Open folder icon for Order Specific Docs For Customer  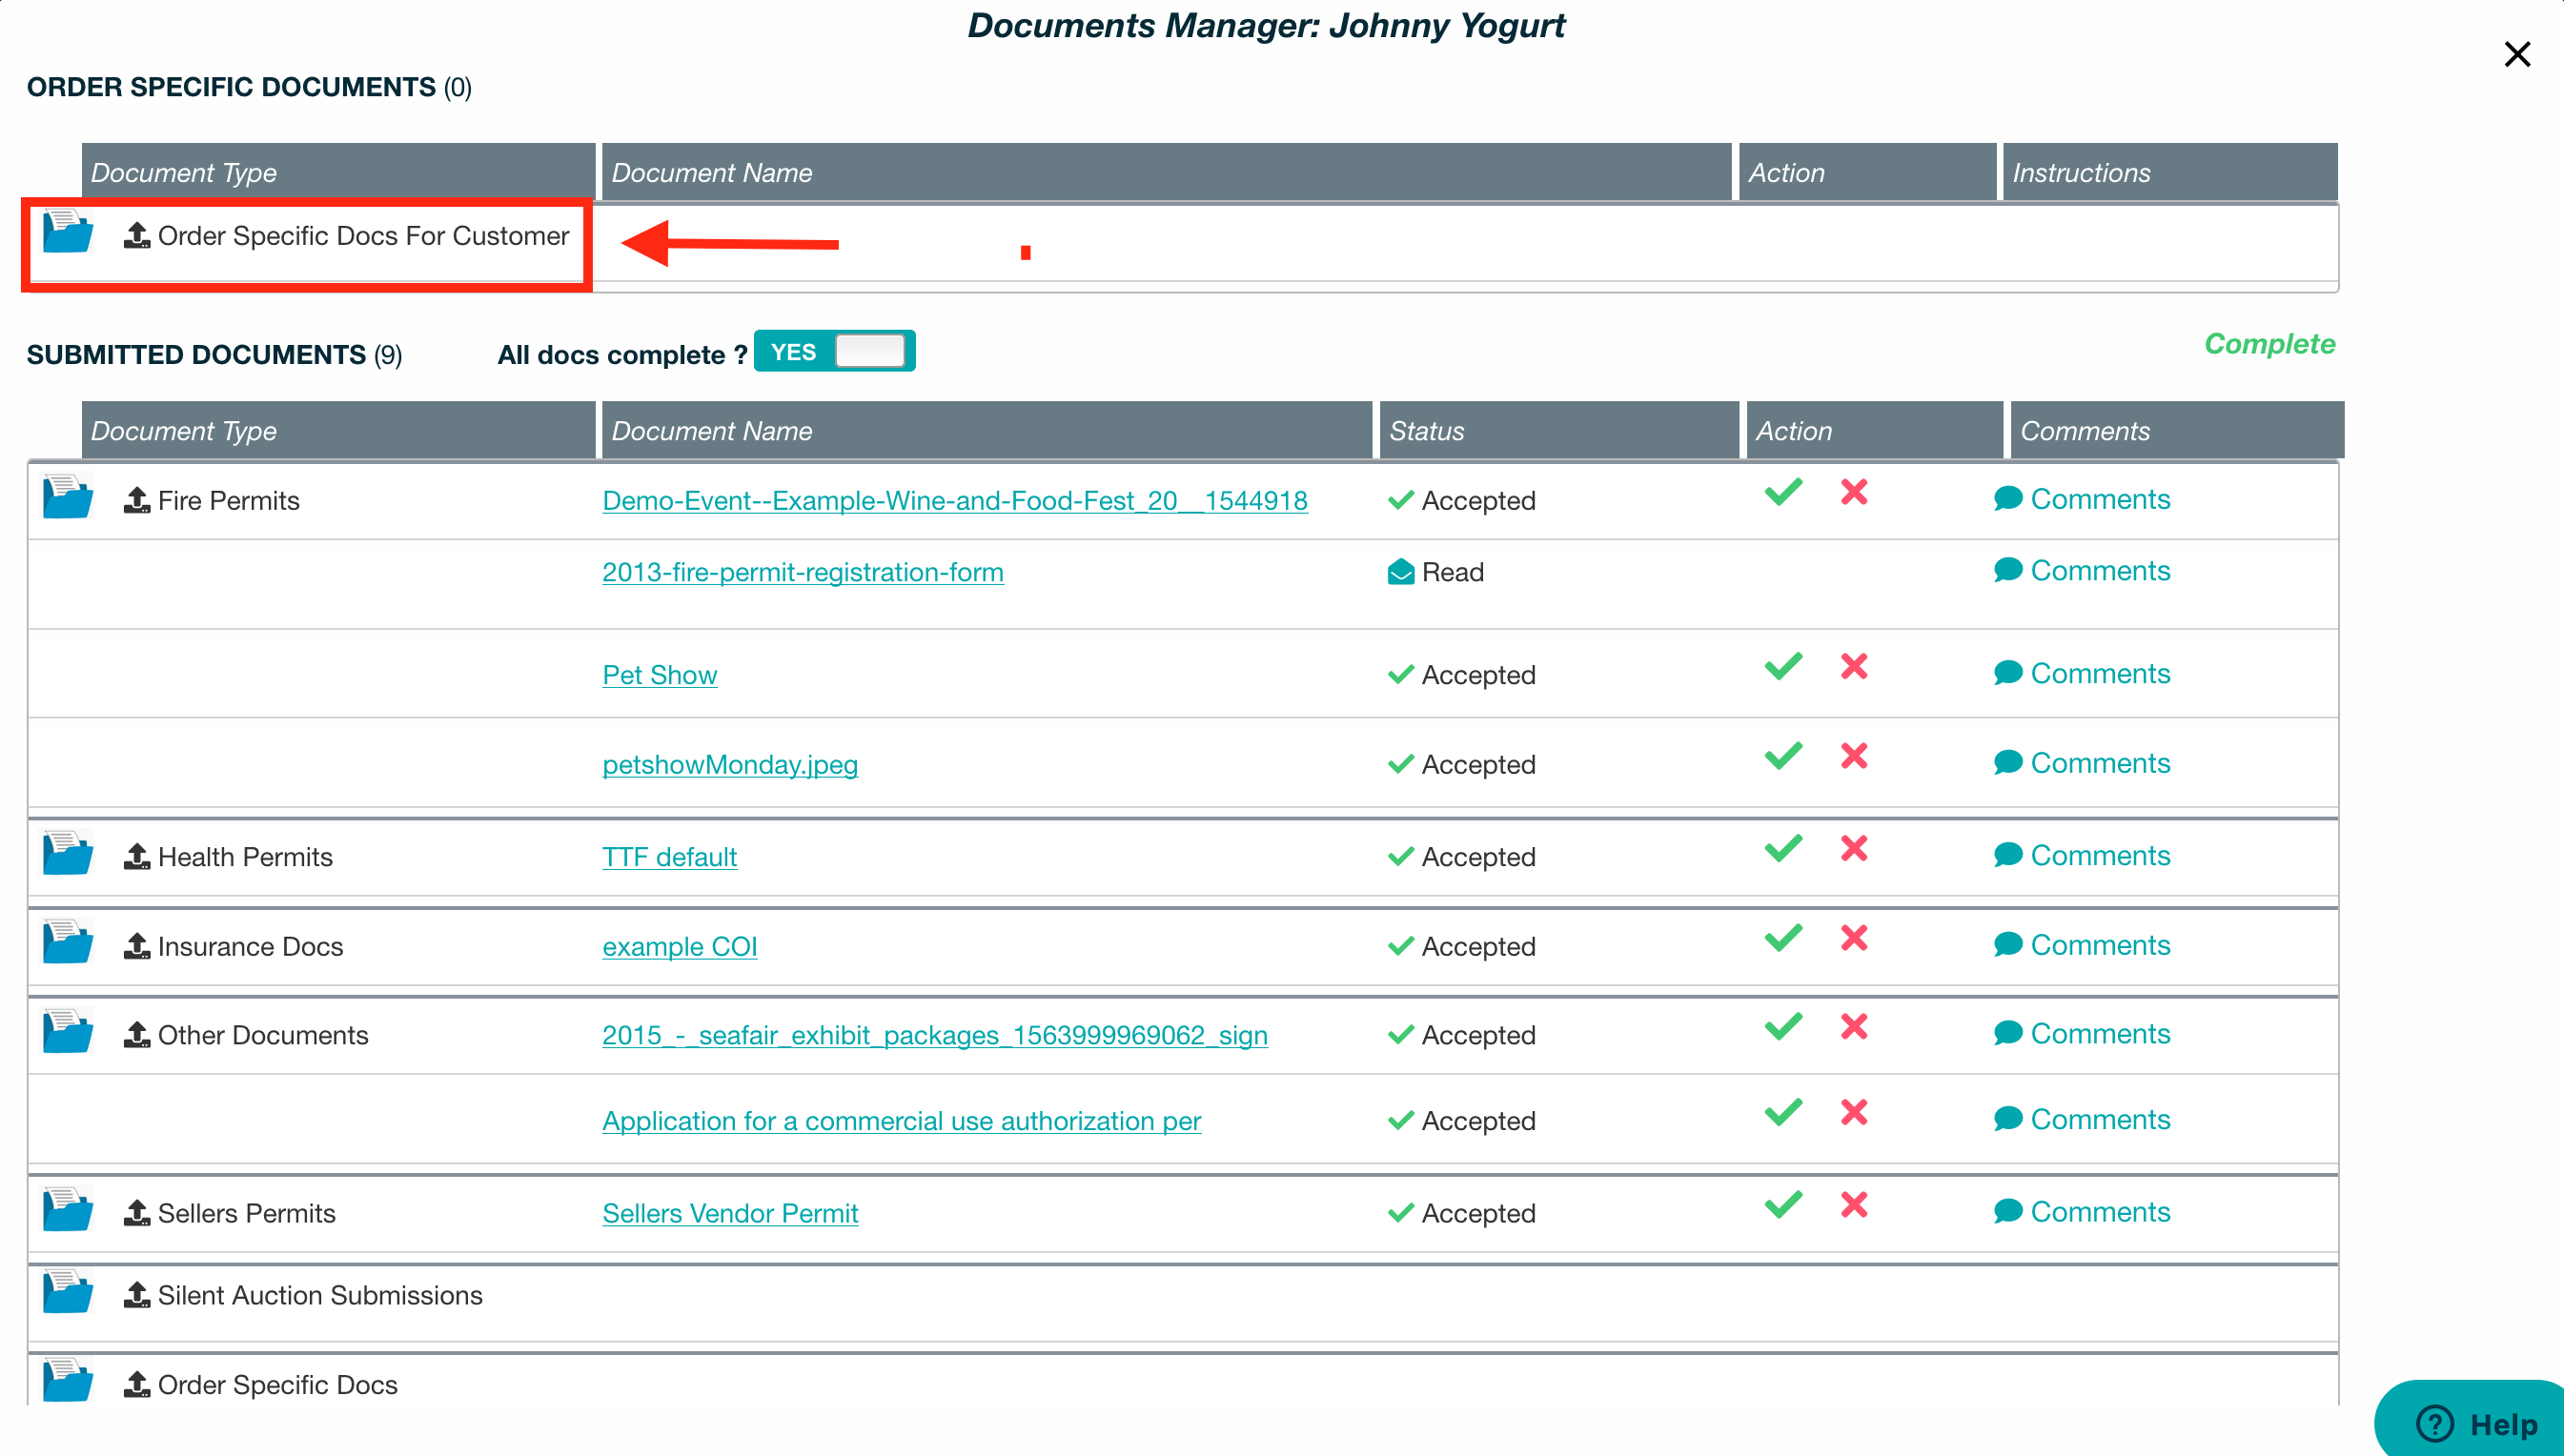pyautogui.click(x=68, y=232)
